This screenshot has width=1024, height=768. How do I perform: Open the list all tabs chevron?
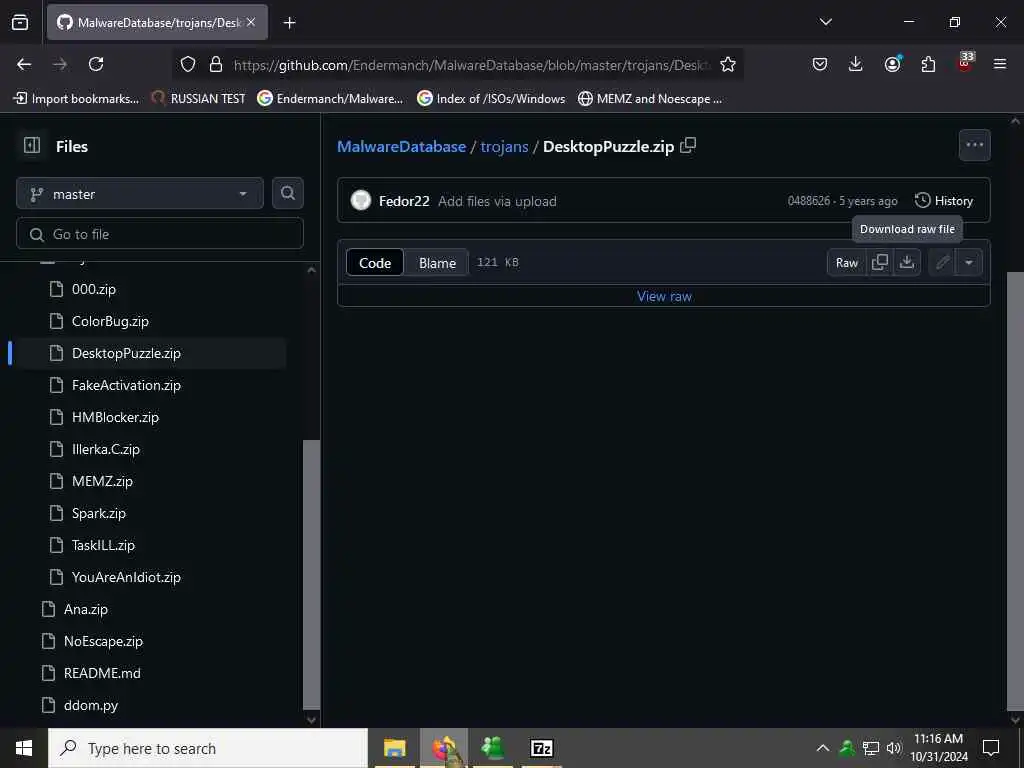(825, 22)
